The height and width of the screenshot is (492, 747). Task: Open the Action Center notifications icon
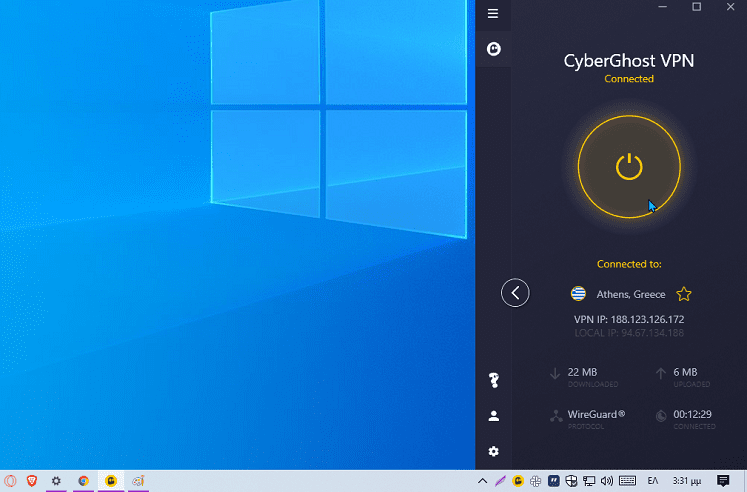pyautogui.click(x=723, y=481)
